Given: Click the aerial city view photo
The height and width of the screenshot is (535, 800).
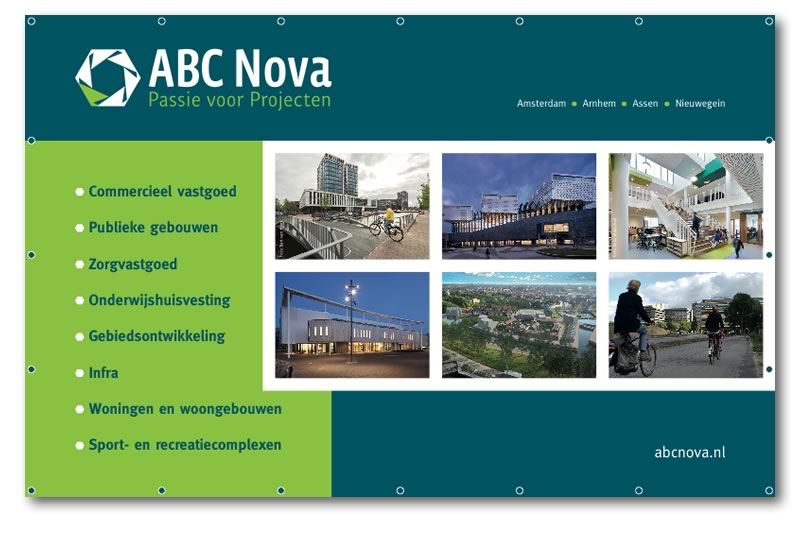Looking at the screenshot, I should 519,325.
